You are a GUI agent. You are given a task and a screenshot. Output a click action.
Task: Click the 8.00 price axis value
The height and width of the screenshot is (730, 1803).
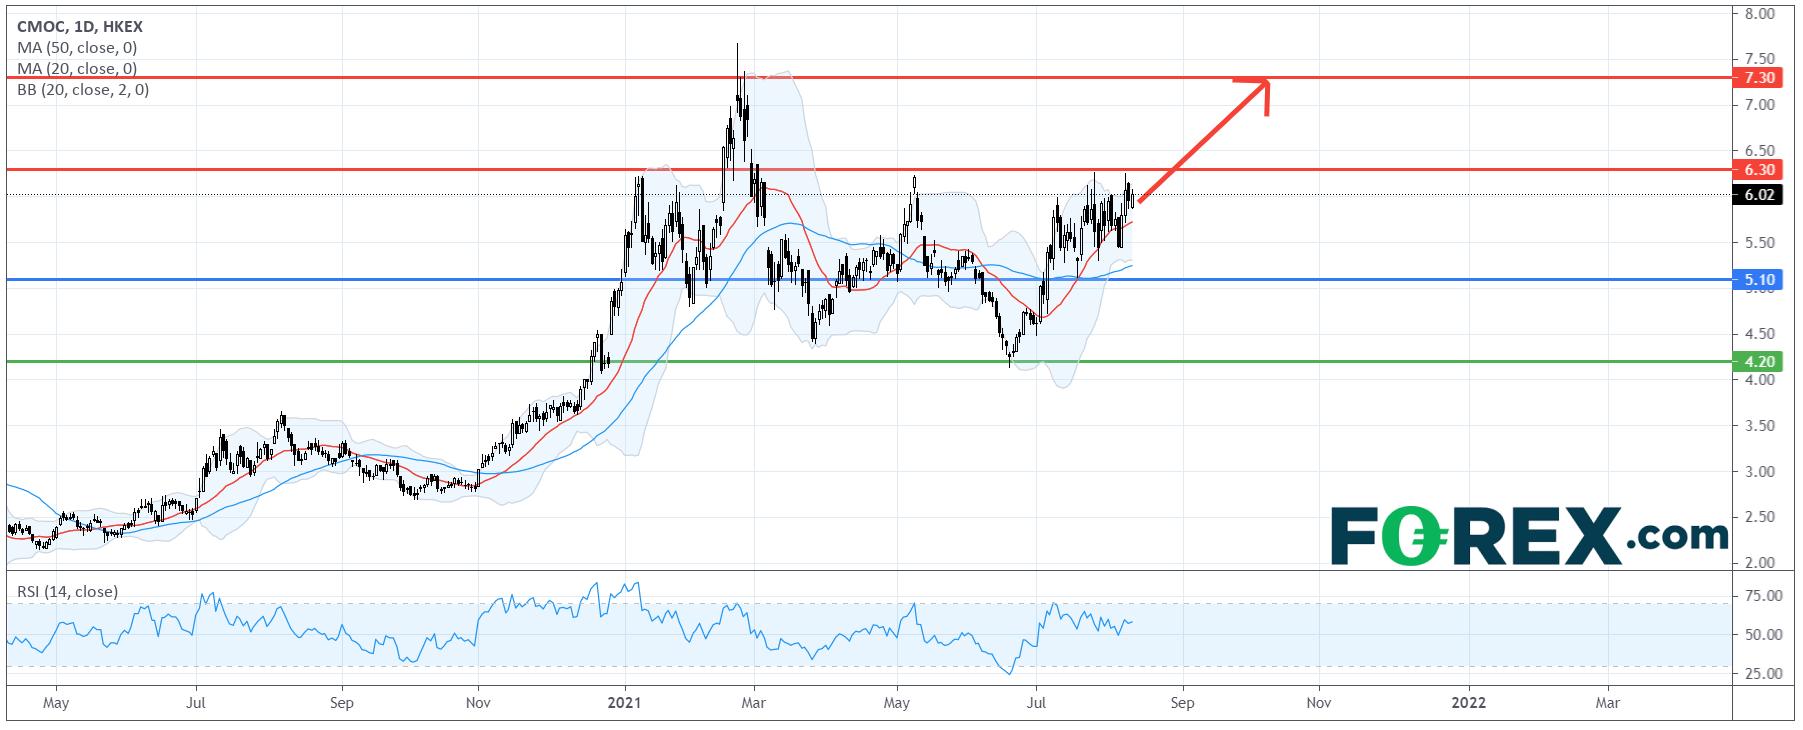tap(1759, 14)
